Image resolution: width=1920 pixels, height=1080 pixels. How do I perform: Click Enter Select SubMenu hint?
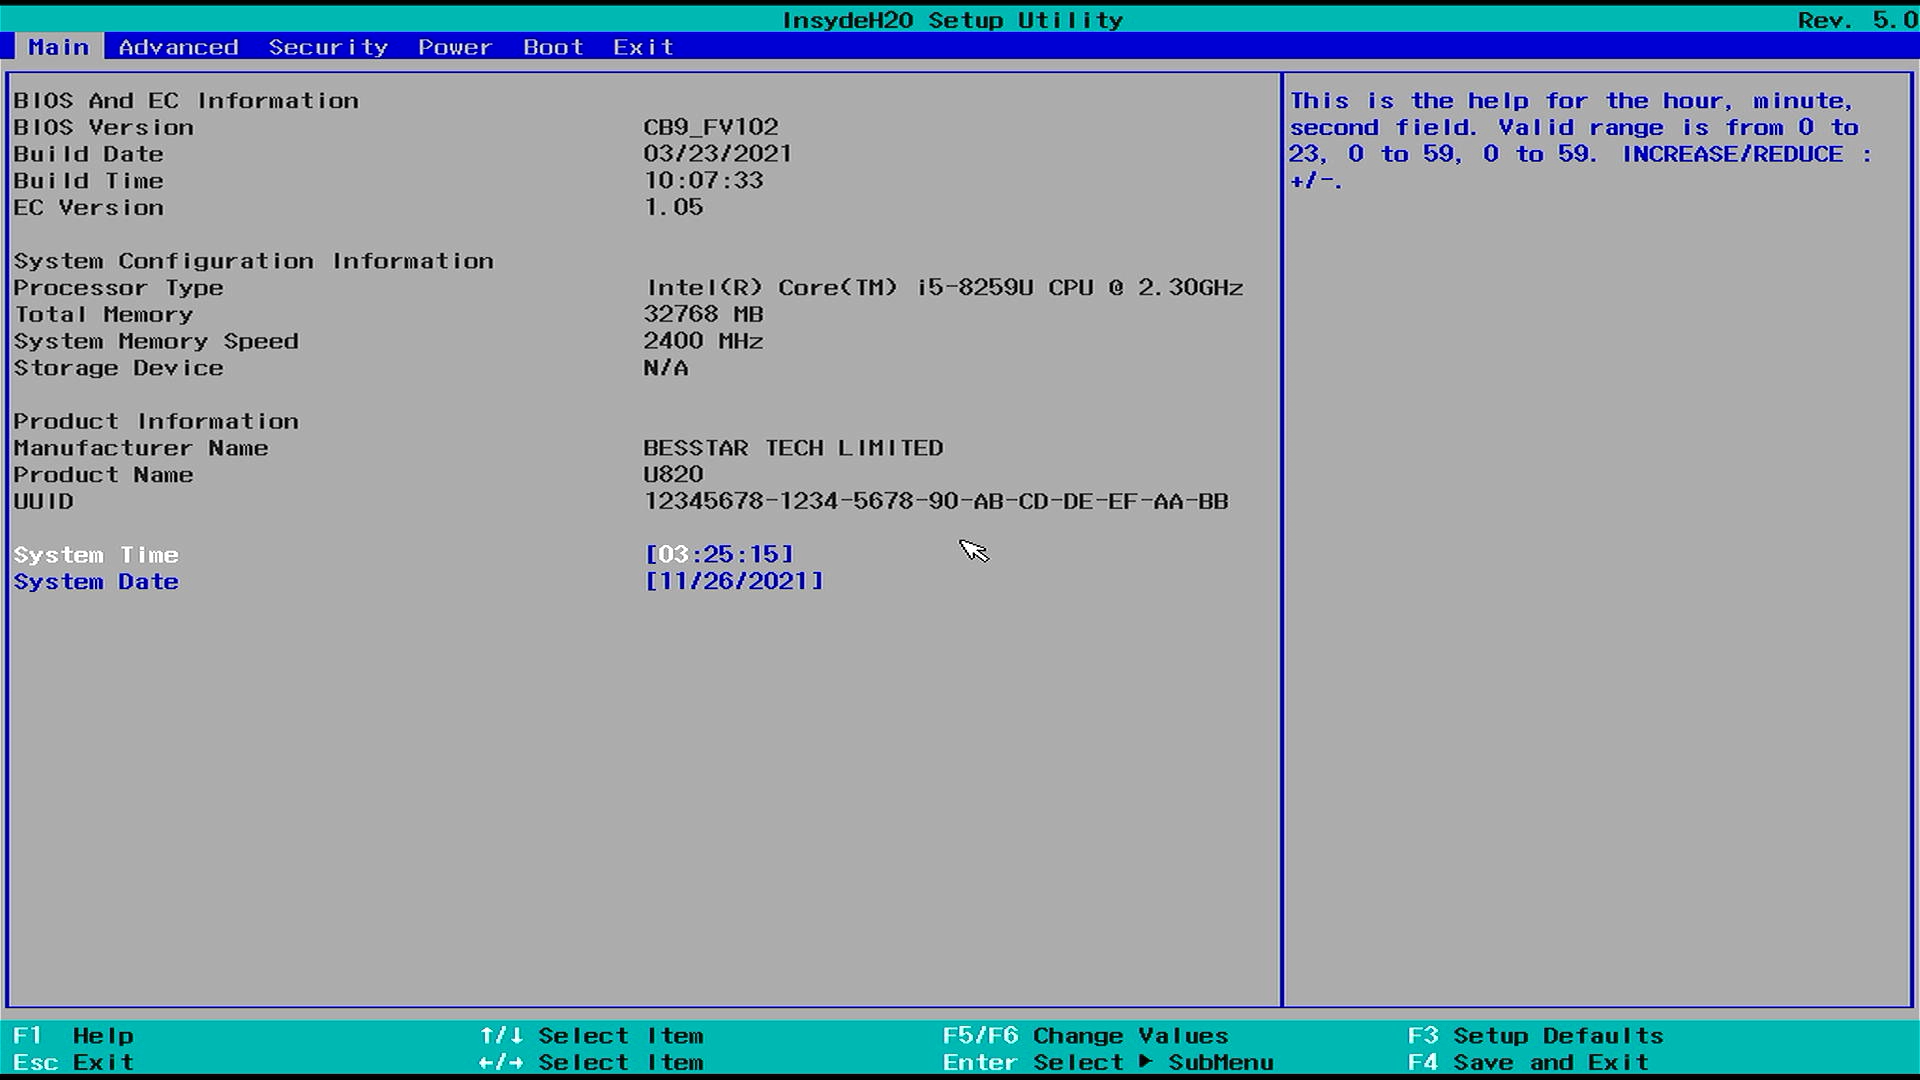1108,1062
